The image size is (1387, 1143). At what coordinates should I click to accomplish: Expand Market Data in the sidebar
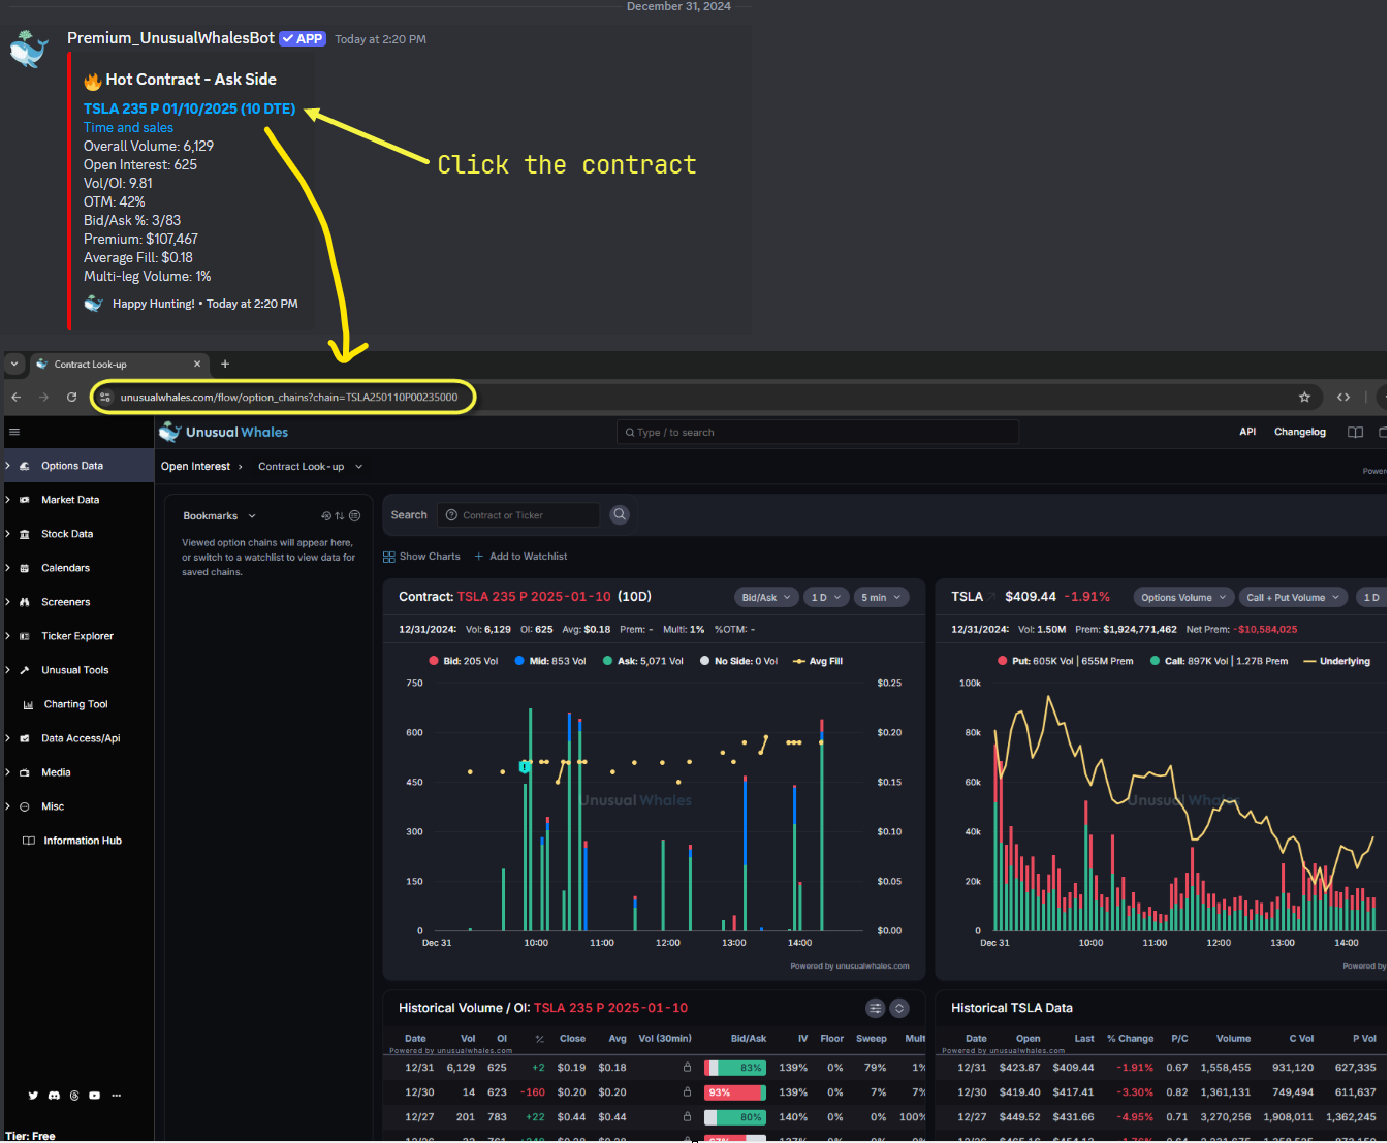(77, 500)
